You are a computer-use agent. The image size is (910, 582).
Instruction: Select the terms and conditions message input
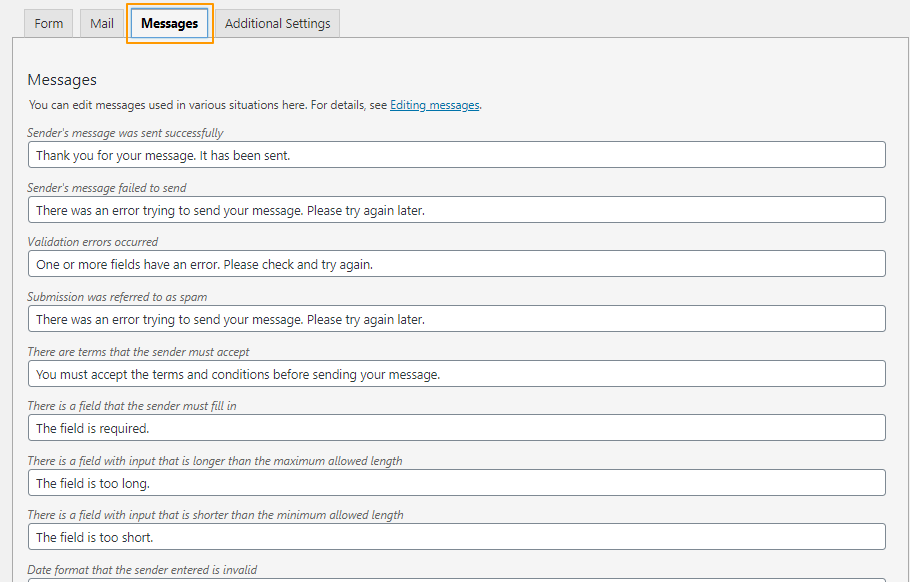click(455, 373)
